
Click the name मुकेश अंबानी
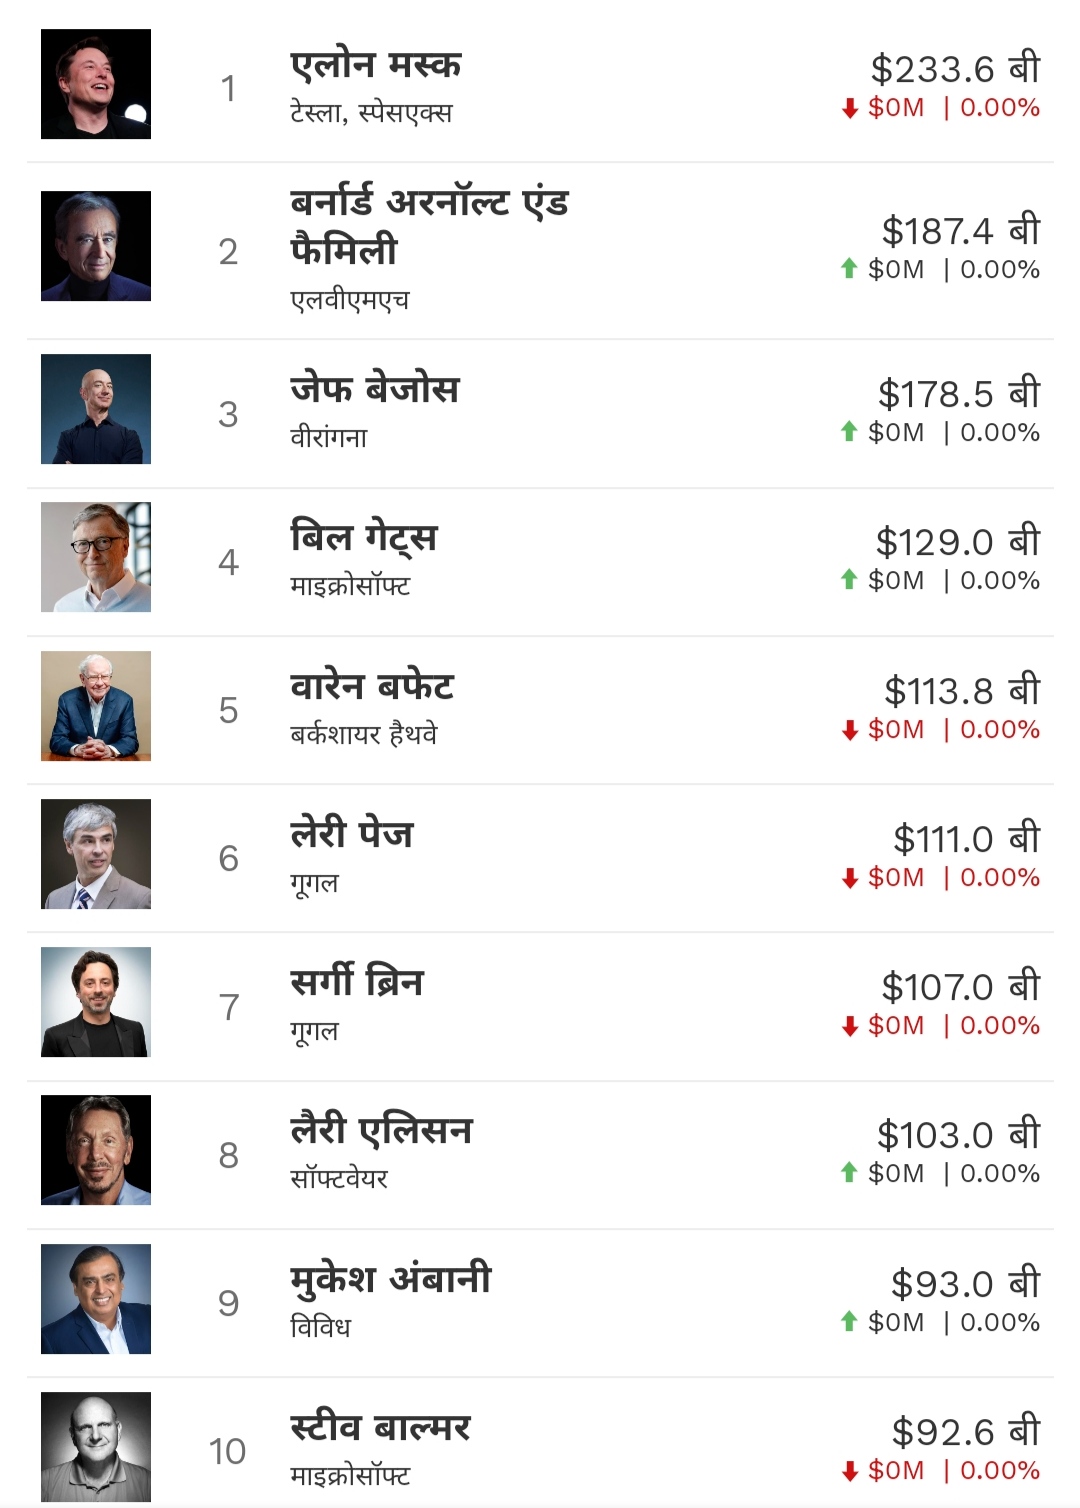coord(391,1279)
